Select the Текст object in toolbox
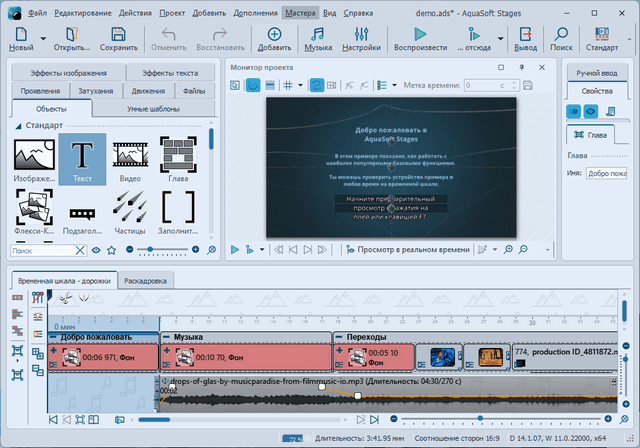 (82, 160)
